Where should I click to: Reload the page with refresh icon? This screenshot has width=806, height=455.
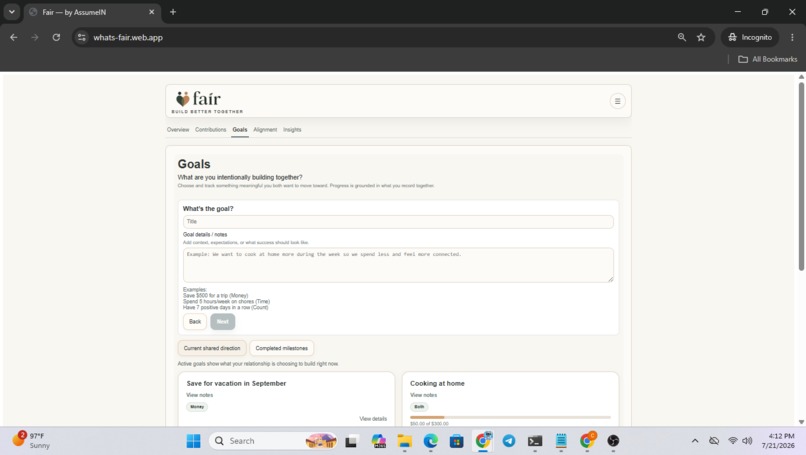pos(56,38)
